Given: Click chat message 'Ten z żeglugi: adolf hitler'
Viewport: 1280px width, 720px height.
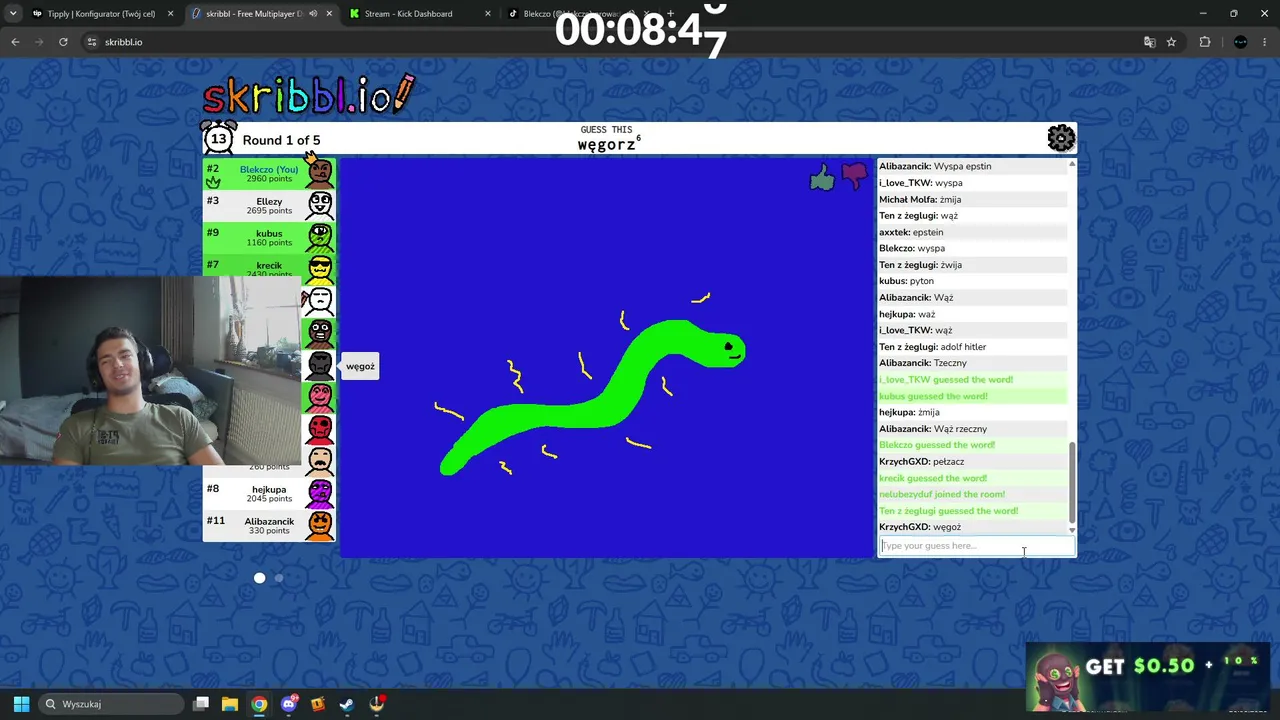Looking at the screenshot, I should 932,347.
